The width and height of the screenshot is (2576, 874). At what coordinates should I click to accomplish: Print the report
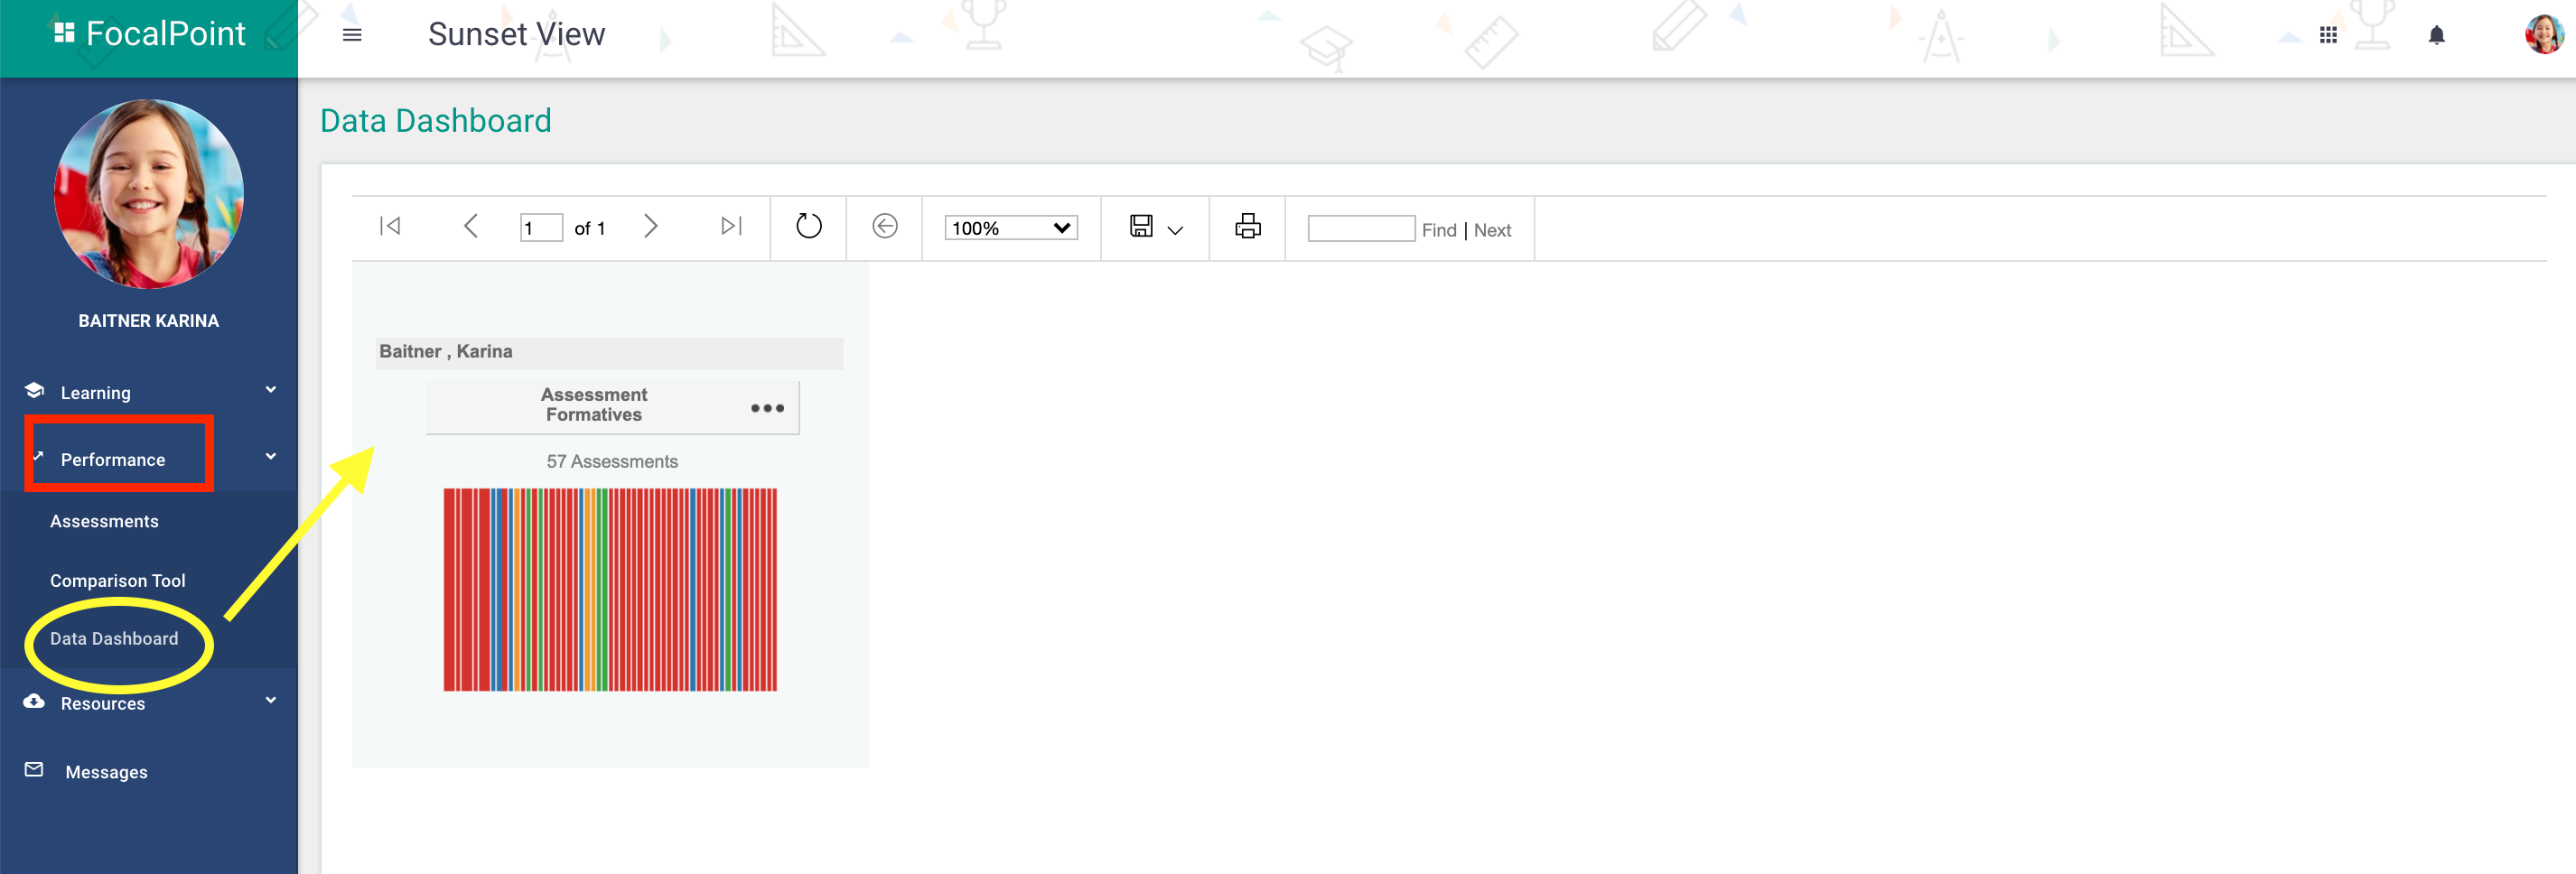tap(1247, 226)
